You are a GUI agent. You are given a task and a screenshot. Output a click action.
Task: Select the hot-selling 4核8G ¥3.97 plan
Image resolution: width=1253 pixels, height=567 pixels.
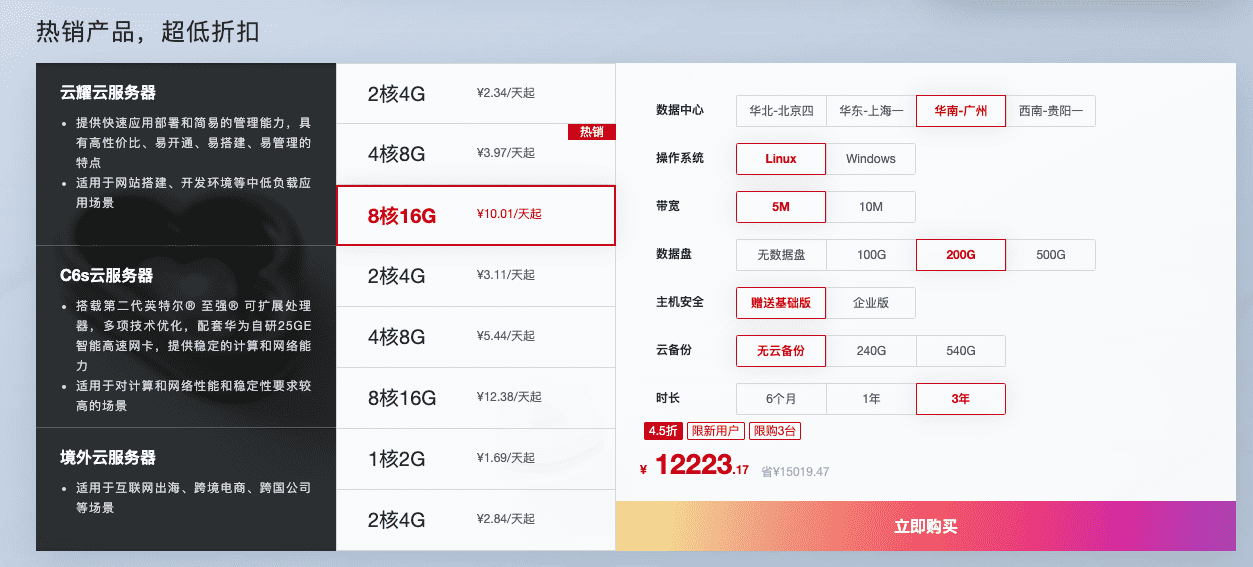(x=476, y=154)
